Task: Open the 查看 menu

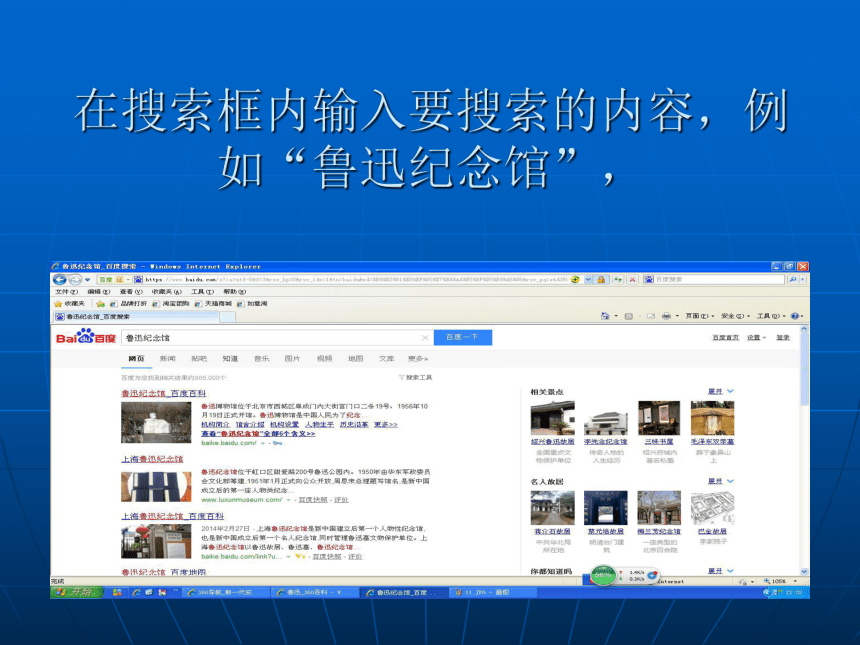Action: 131,292
